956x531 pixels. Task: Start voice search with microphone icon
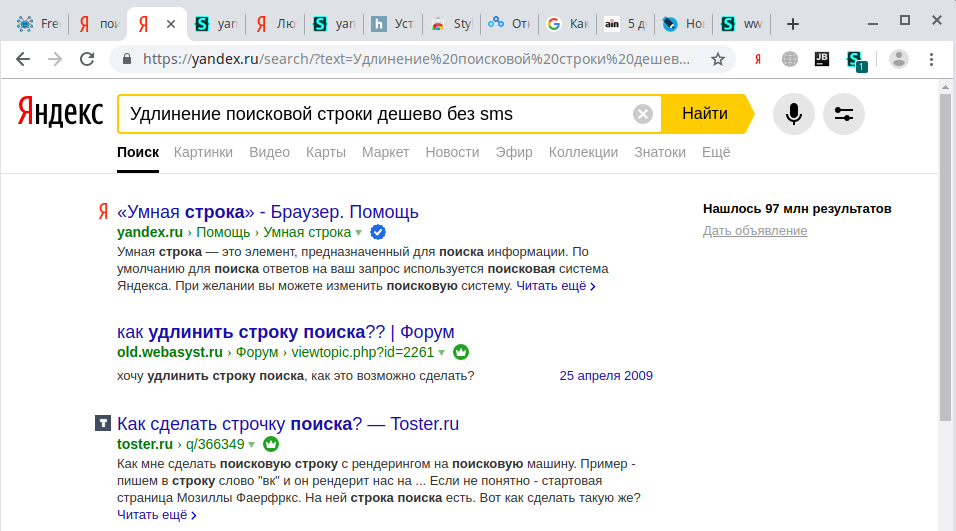pyautogui.click(x=793, y=114)
